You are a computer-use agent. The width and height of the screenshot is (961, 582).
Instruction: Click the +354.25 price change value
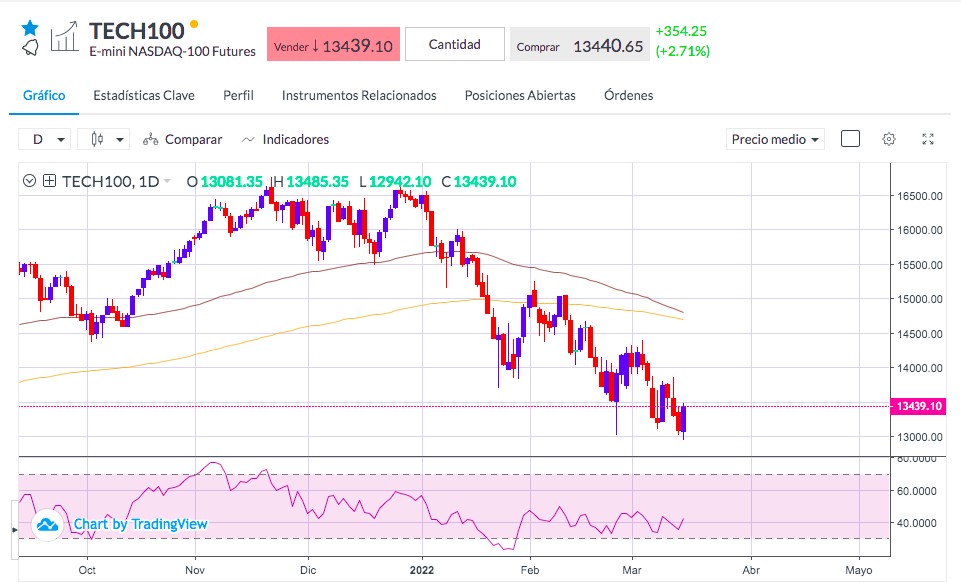click(681, 31)
